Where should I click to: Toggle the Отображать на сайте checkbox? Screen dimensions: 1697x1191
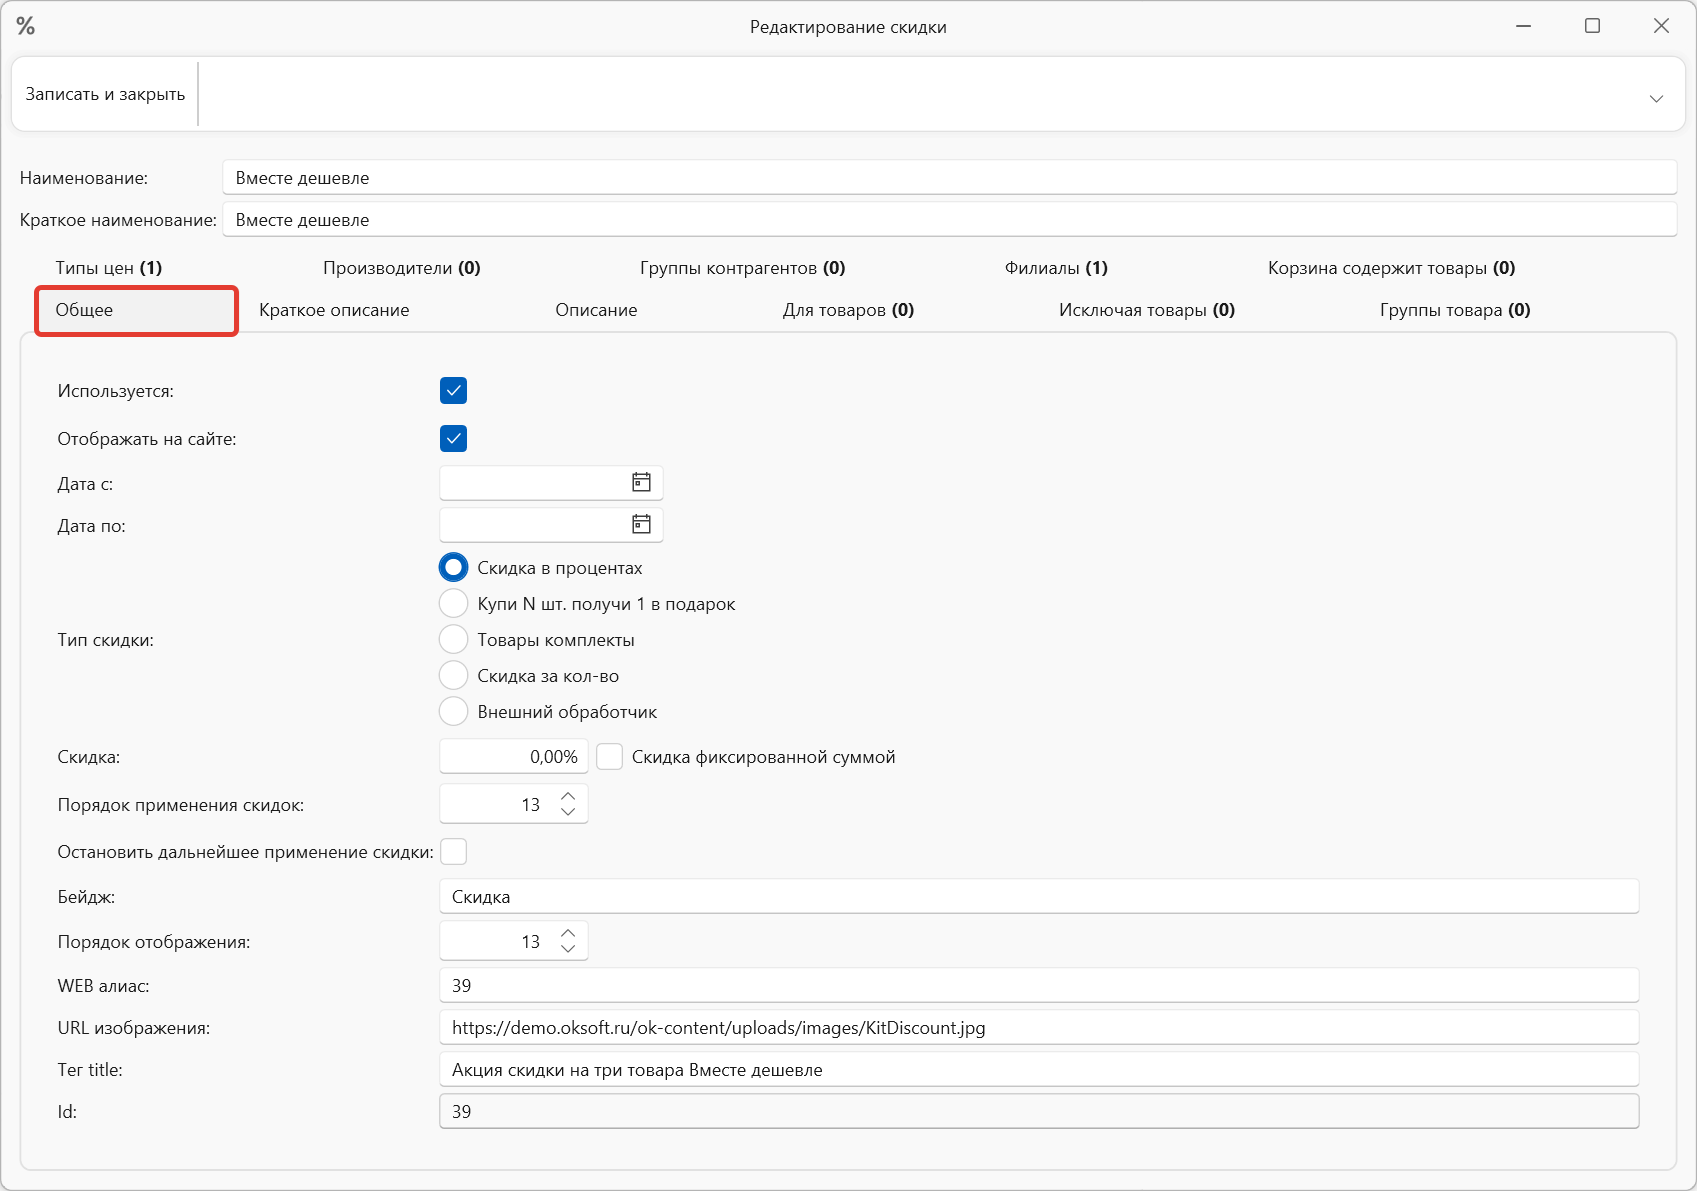(x=453, y=439)
